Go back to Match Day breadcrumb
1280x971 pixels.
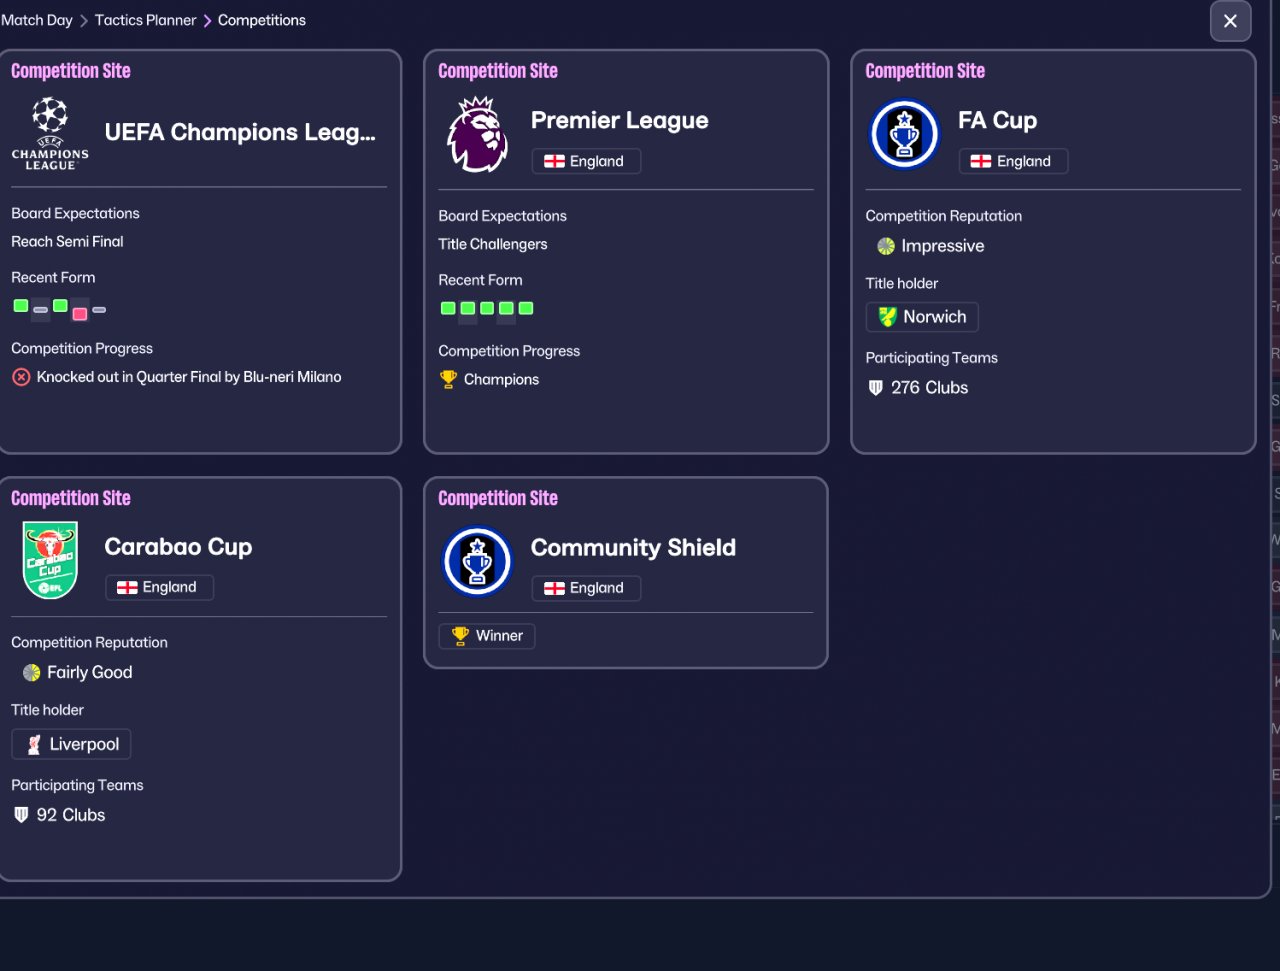pyautogui.click(x=37, y=20)
